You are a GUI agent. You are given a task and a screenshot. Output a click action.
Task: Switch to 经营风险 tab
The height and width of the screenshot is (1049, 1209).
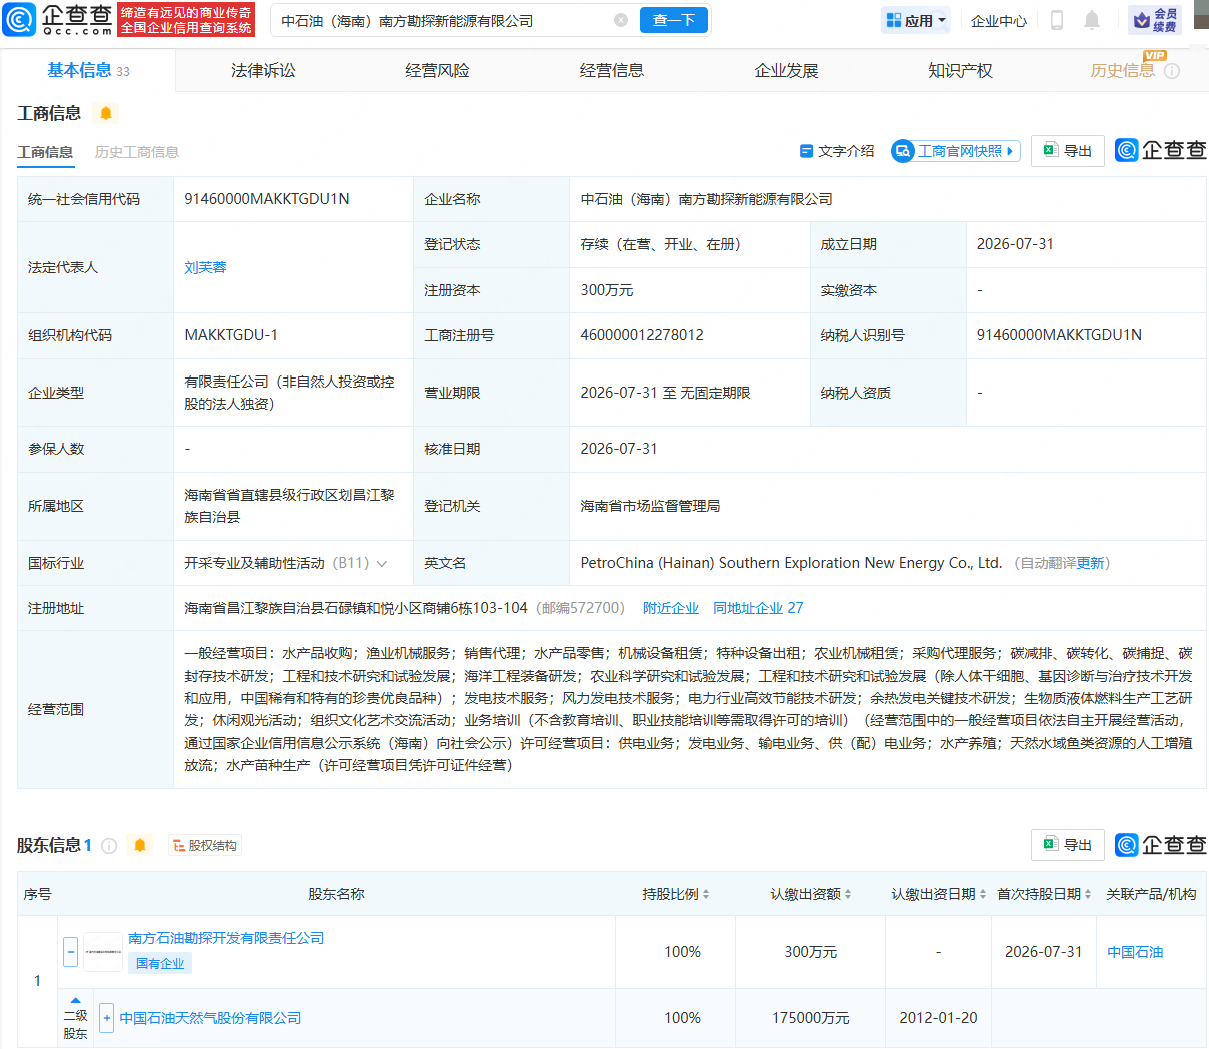[x=437, y=71]
